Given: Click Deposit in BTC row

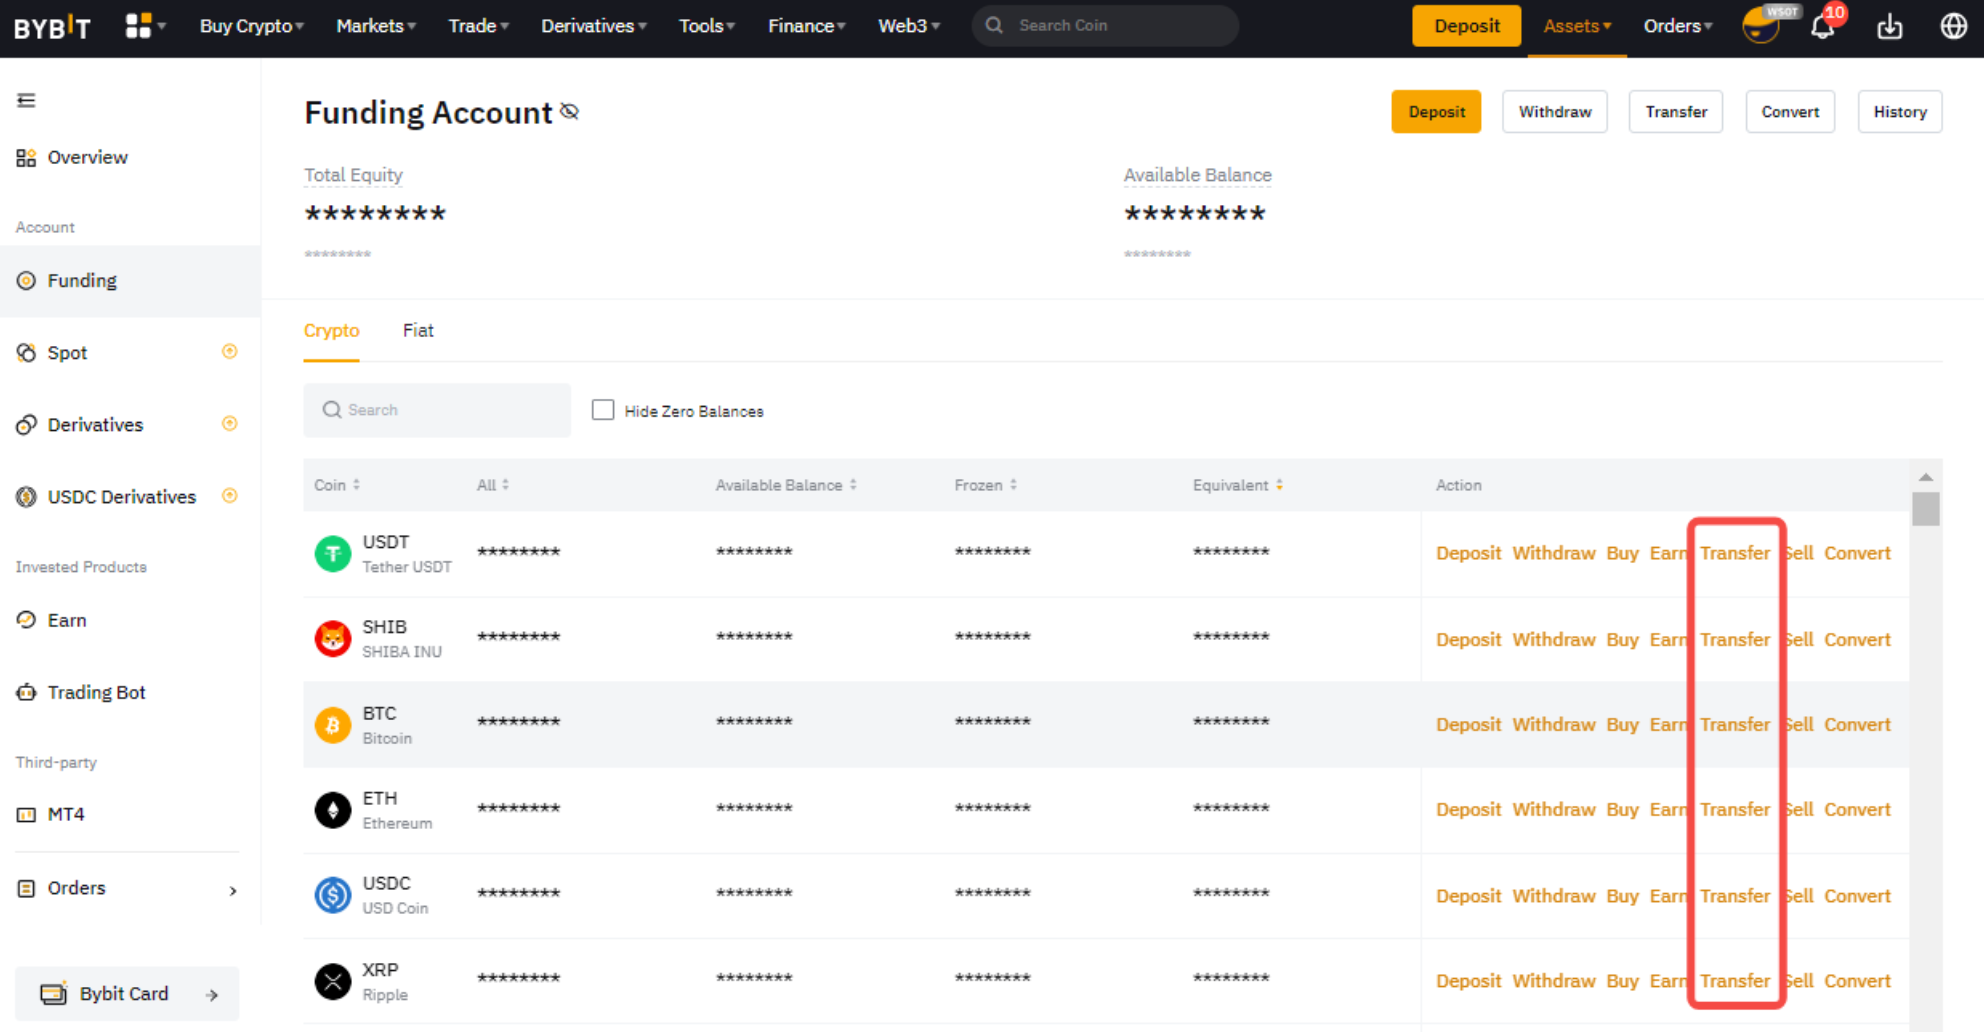Looking at the screenshot, I should [x=1468, y=725].
